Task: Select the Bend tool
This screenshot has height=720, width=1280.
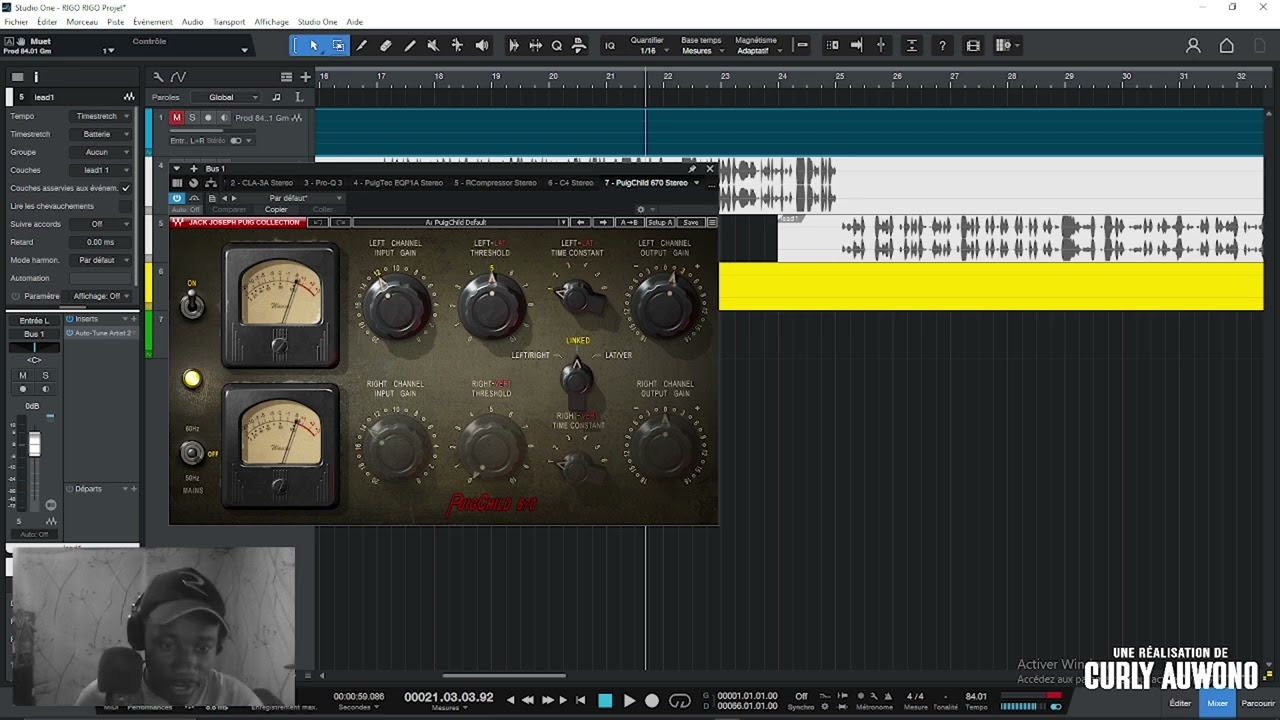Action: click(457, 45)
